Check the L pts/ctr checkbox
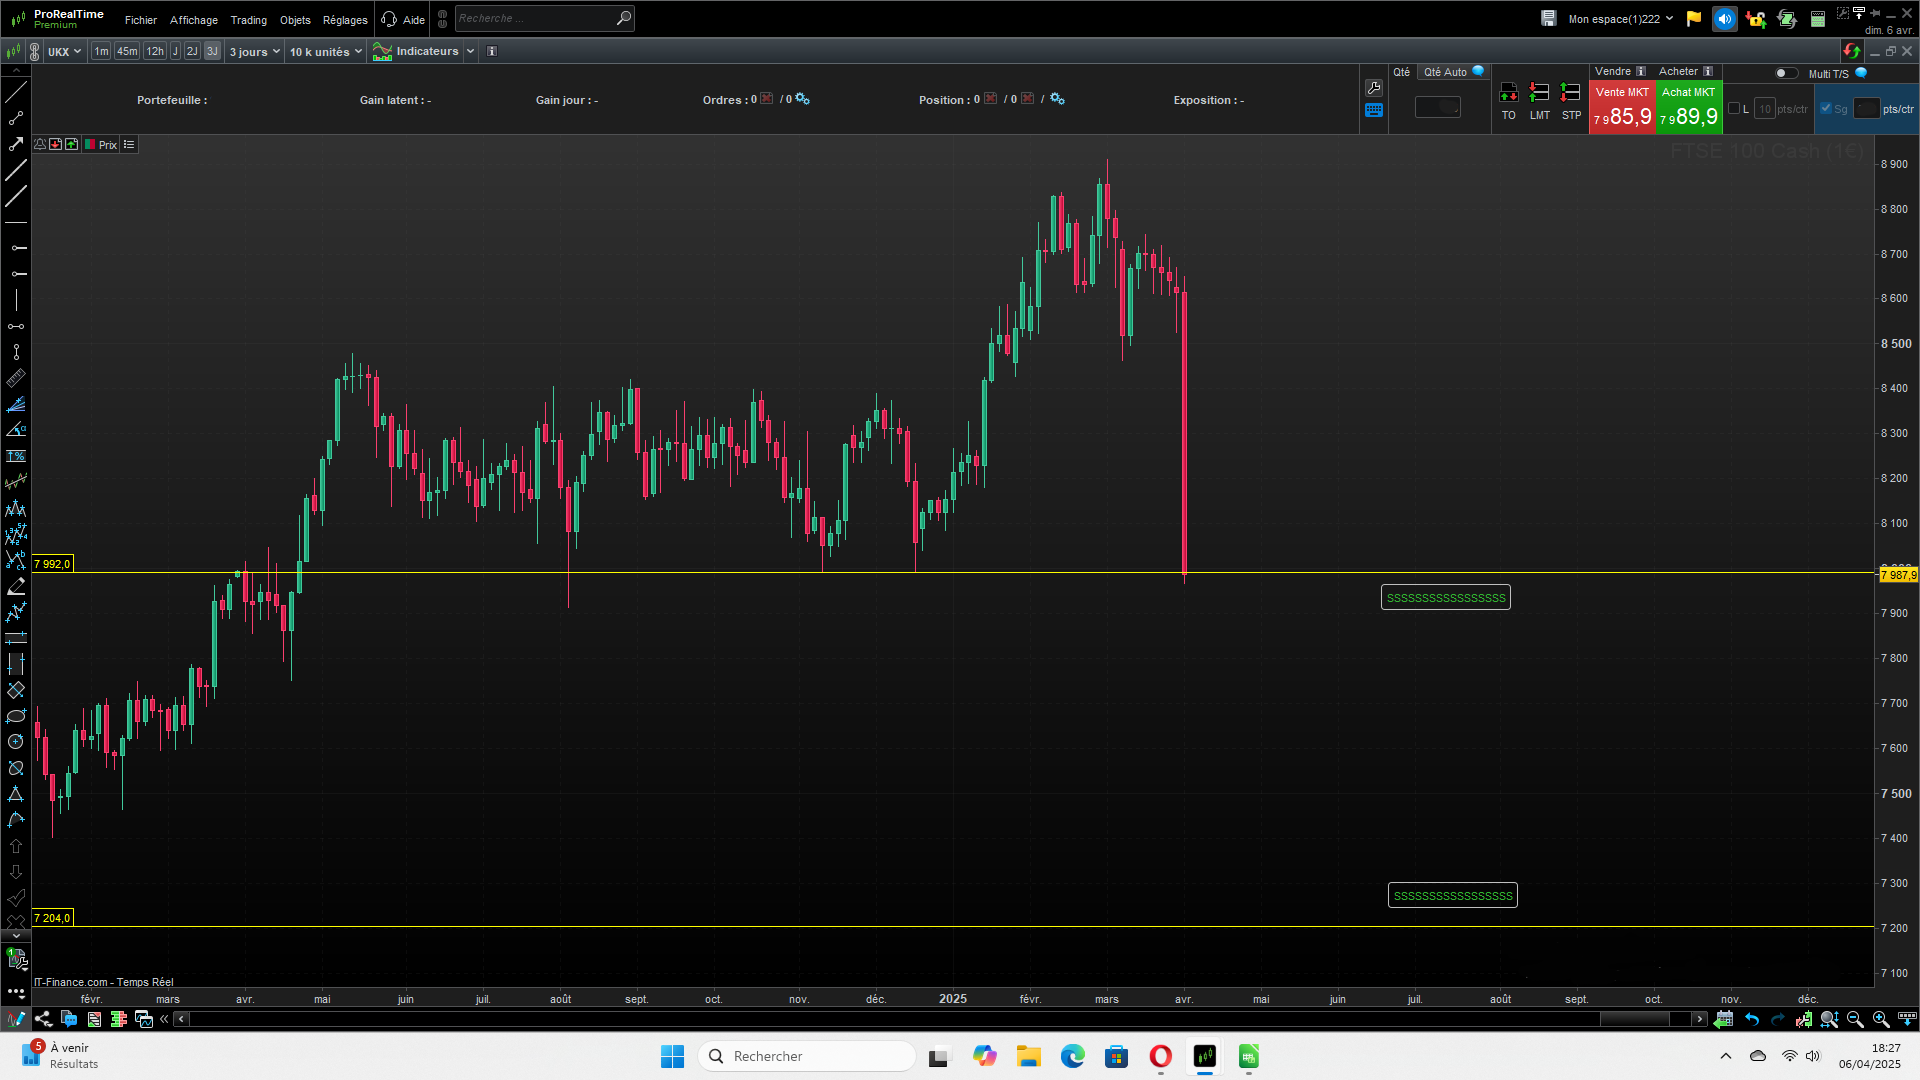Screen dimensions: 1920x1080 (x=1734, y=109)
